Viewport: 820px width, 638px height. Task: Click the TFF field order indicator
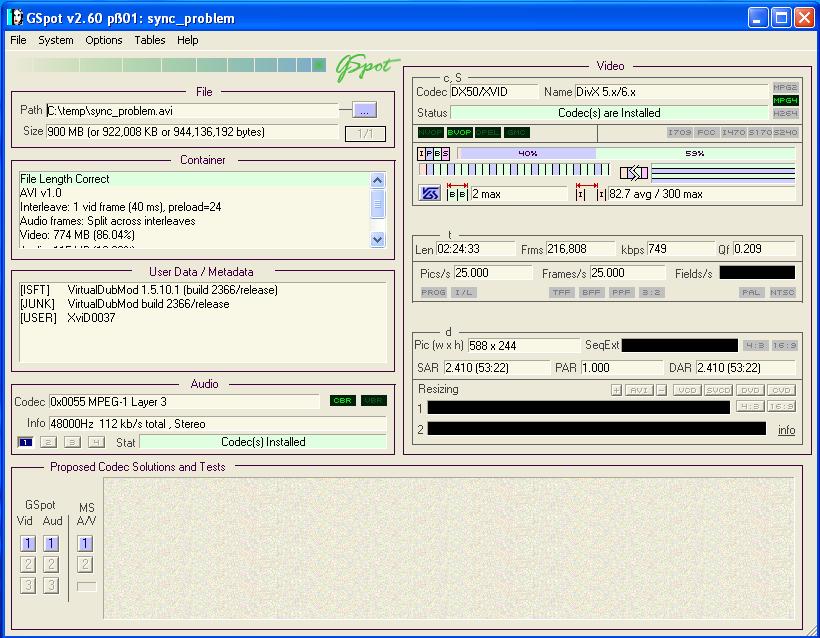[562, 292]
